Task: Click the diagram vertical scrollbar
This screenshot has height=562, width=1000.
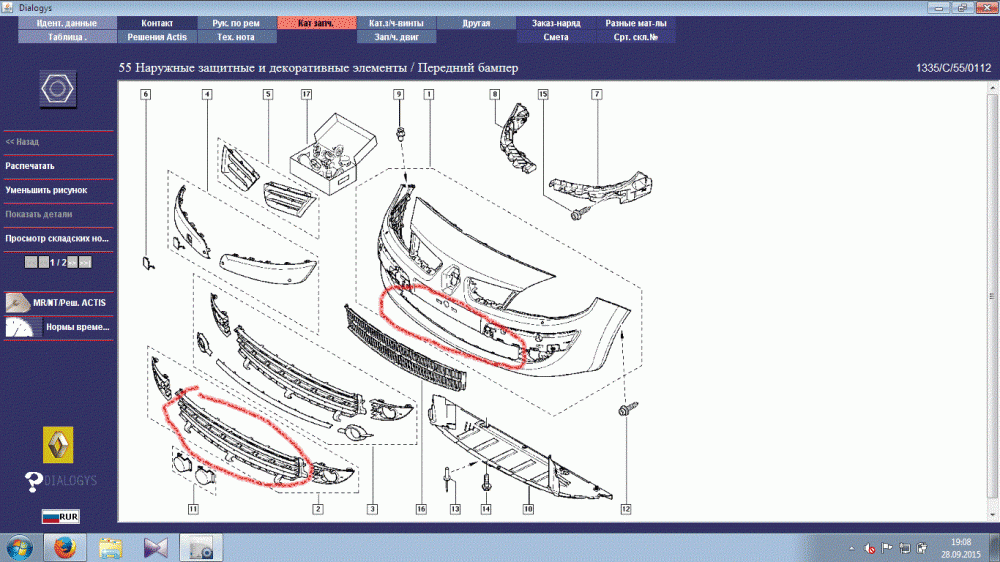Action: [x=992, y=297]
